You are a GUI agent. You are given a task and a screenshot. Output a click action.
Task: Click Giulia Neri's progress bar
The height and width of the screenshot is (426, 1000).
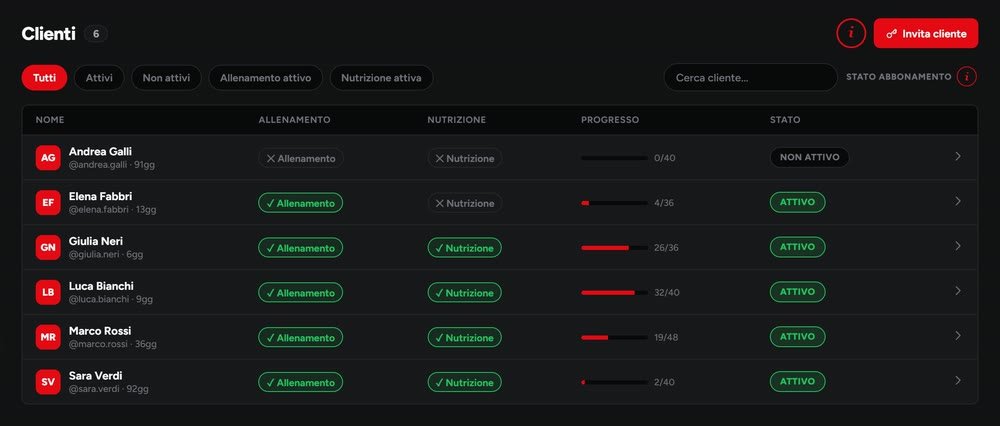615,247
